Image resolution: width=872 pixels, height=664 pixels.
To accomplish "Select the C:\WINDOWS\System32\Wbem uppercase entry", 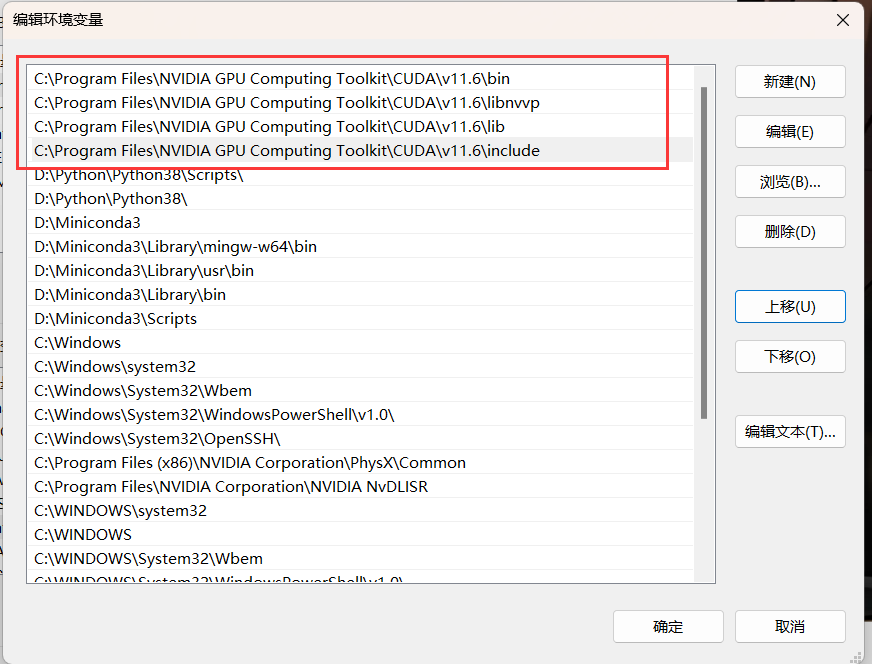I will point(362,558).
